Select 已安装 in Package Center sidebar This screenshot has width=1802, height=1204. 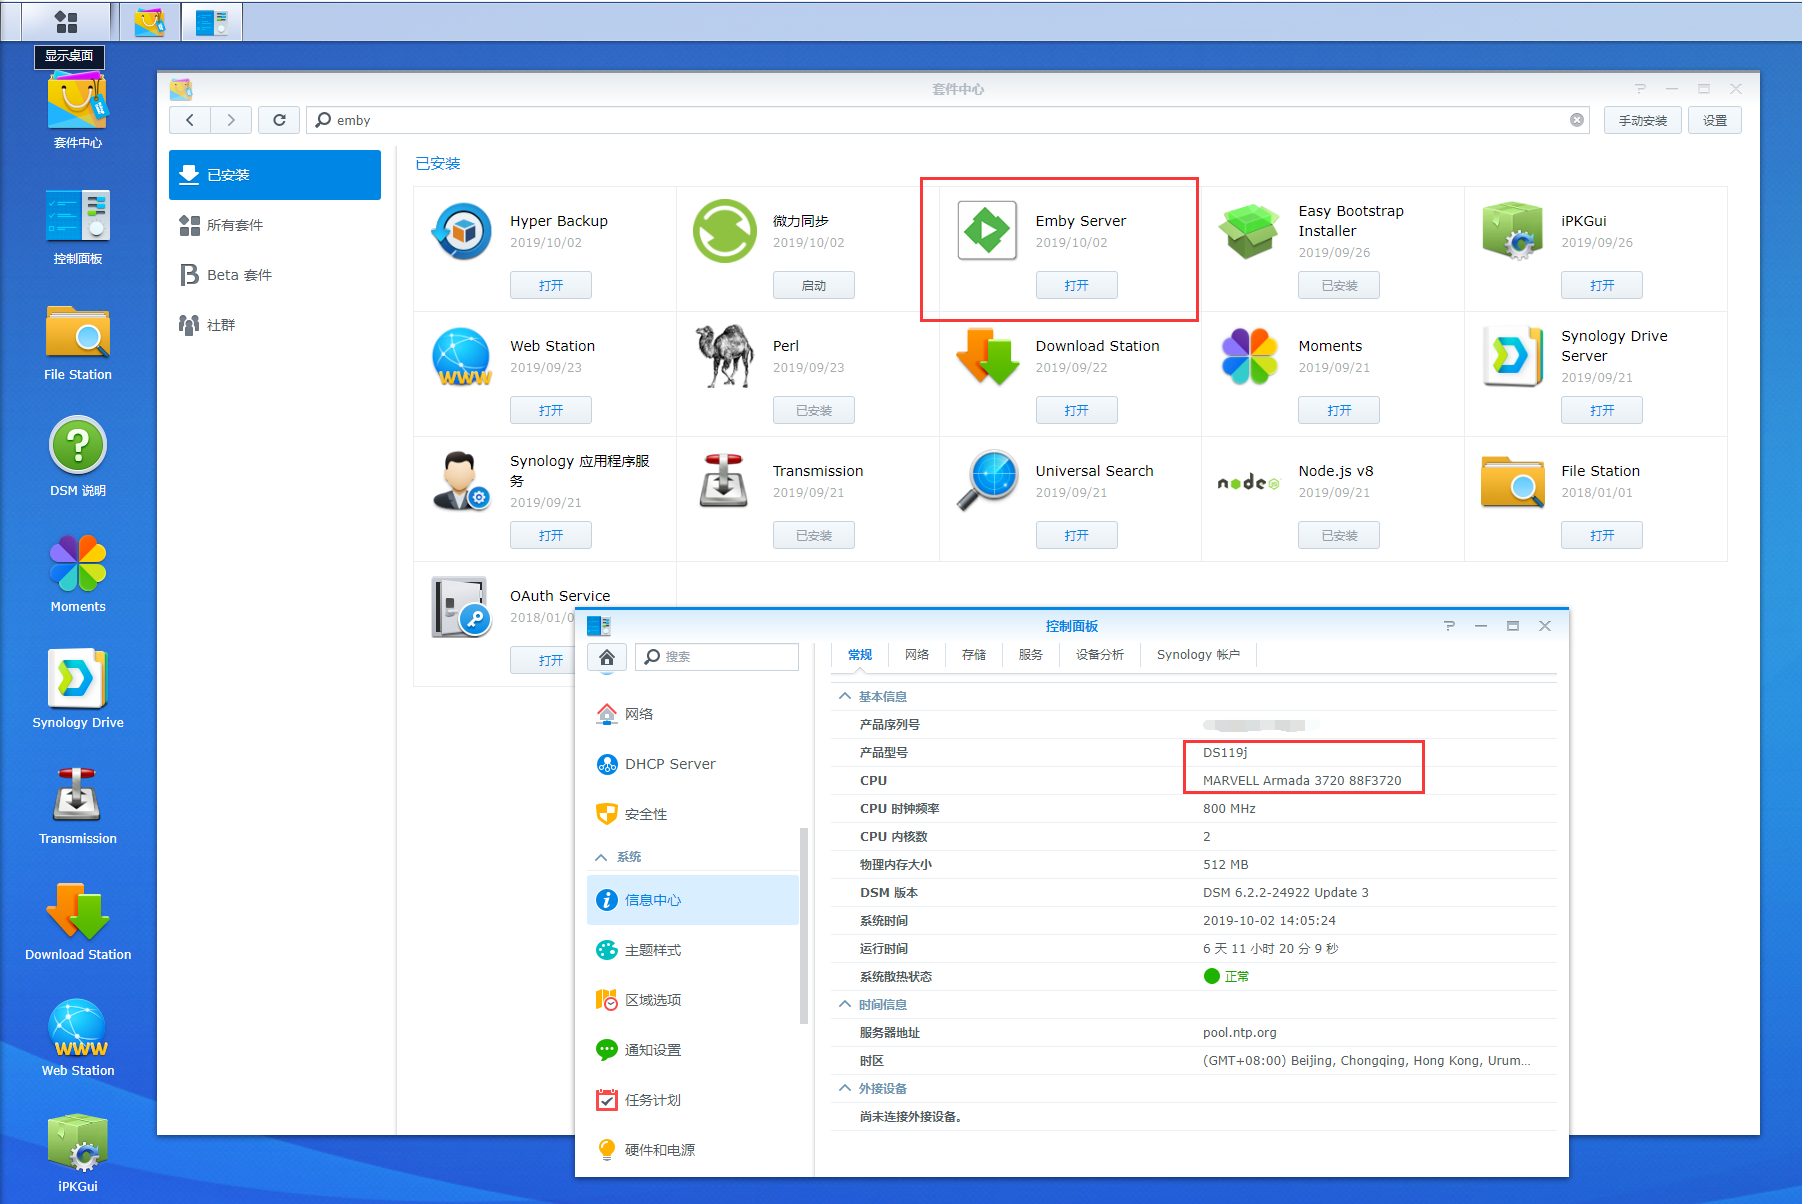[275, 175]
